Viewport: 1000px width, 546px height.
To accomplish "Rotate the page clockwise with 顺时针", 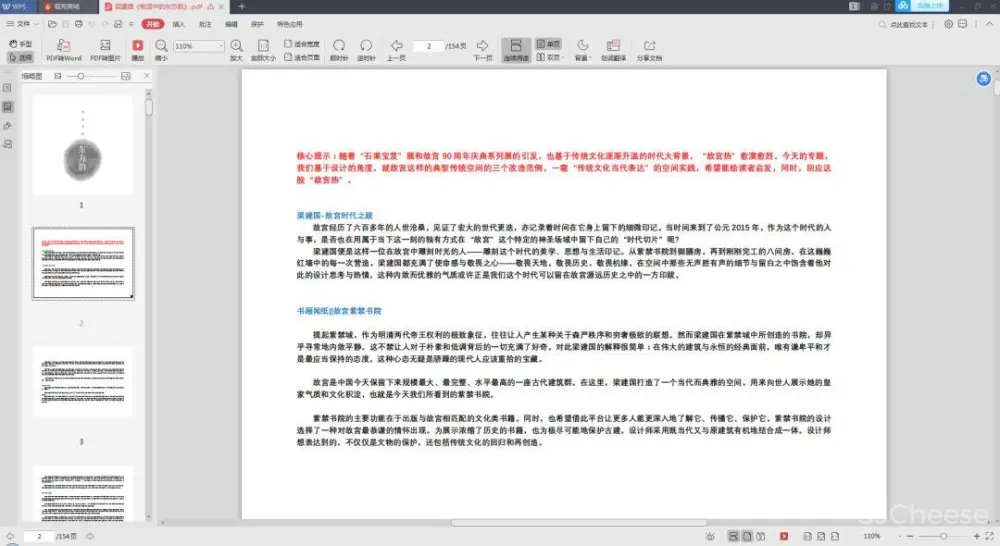I will tap(339, 47).
